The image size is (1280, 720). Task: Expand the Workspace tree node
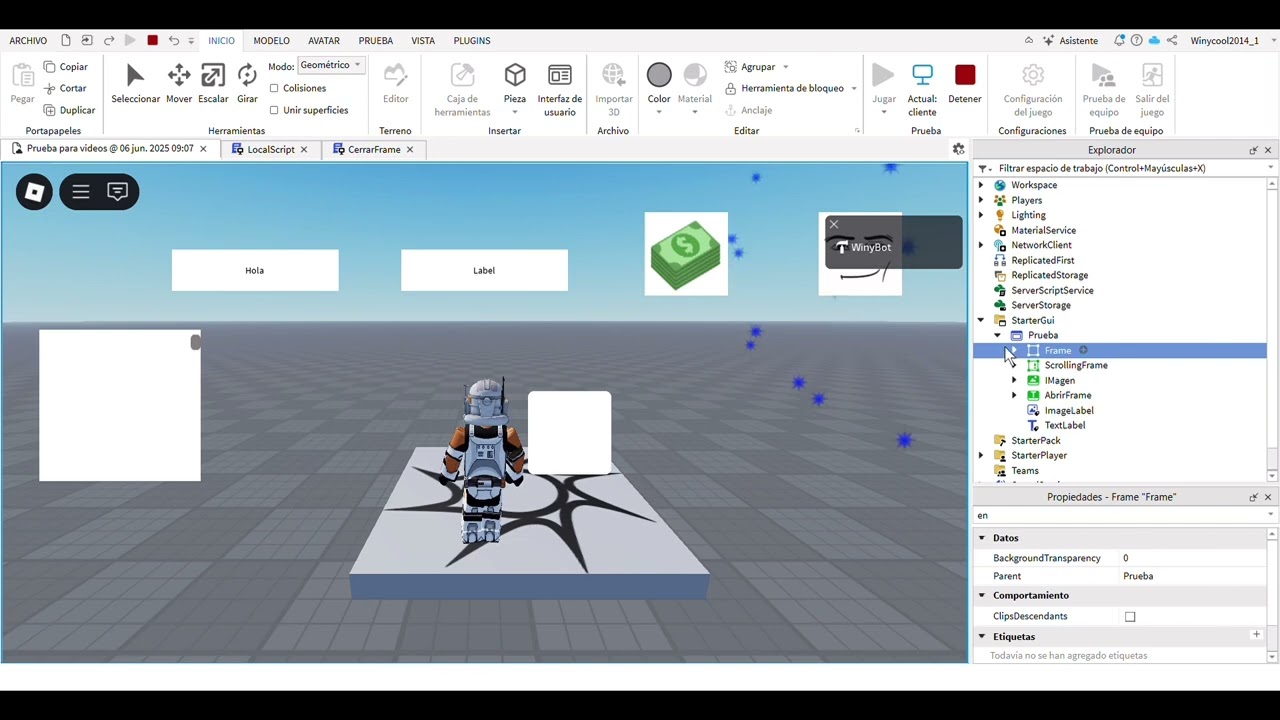coord(981,185)
